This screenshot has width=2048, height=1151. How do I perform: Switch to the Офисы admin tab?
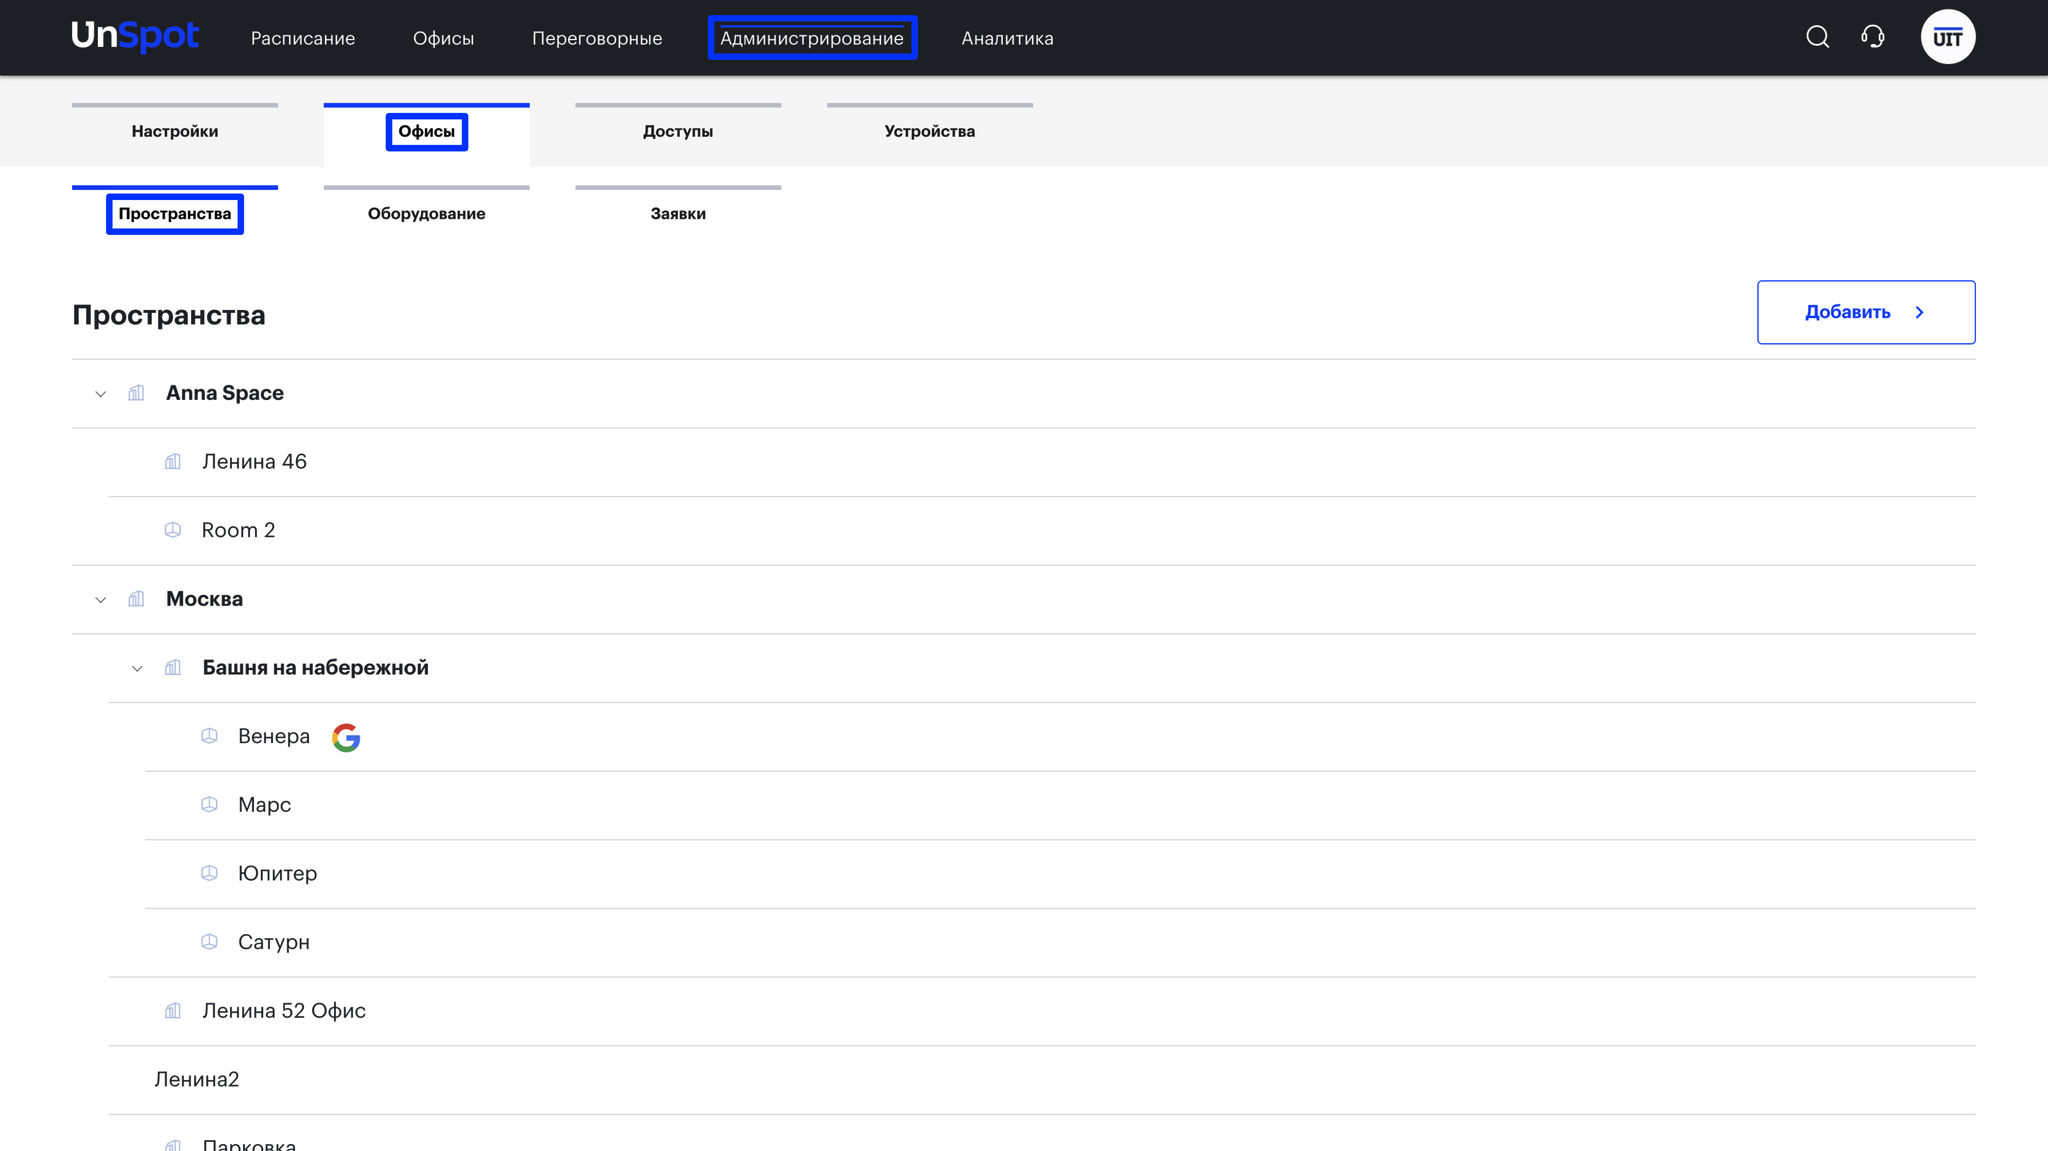(427, 132)
